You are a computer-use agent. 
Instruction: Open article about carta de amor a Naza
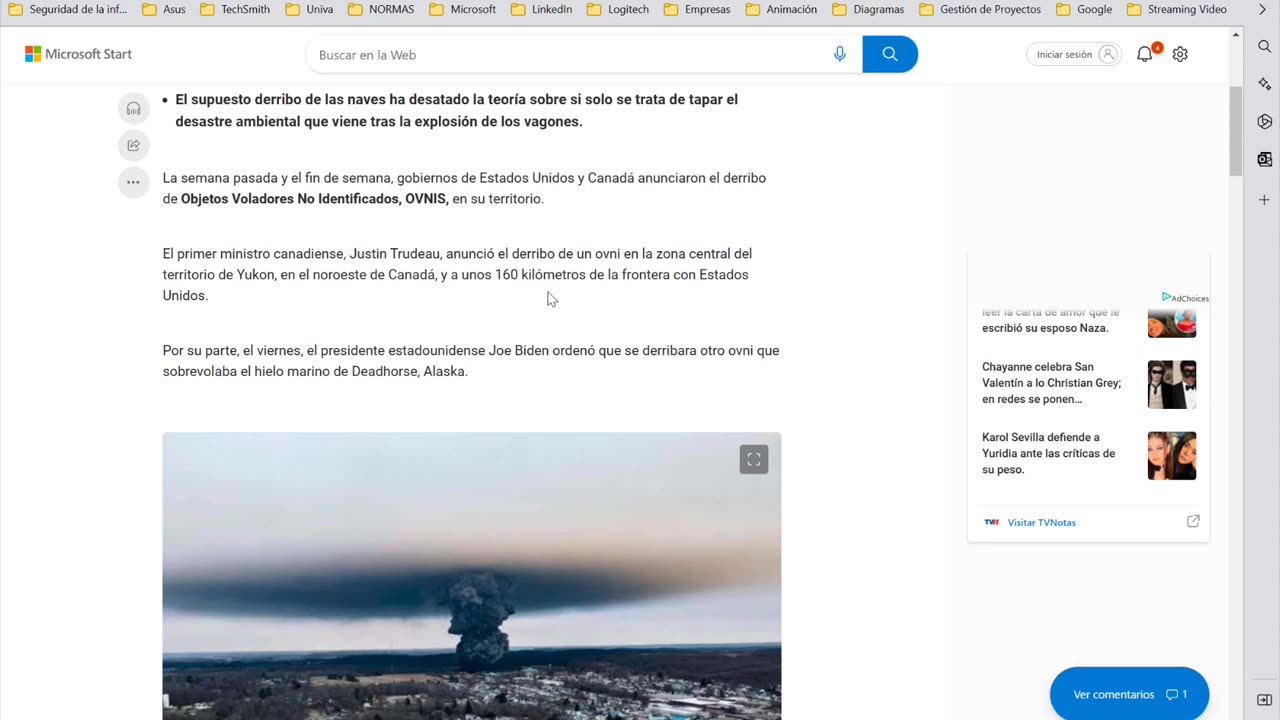point(1048,320)
